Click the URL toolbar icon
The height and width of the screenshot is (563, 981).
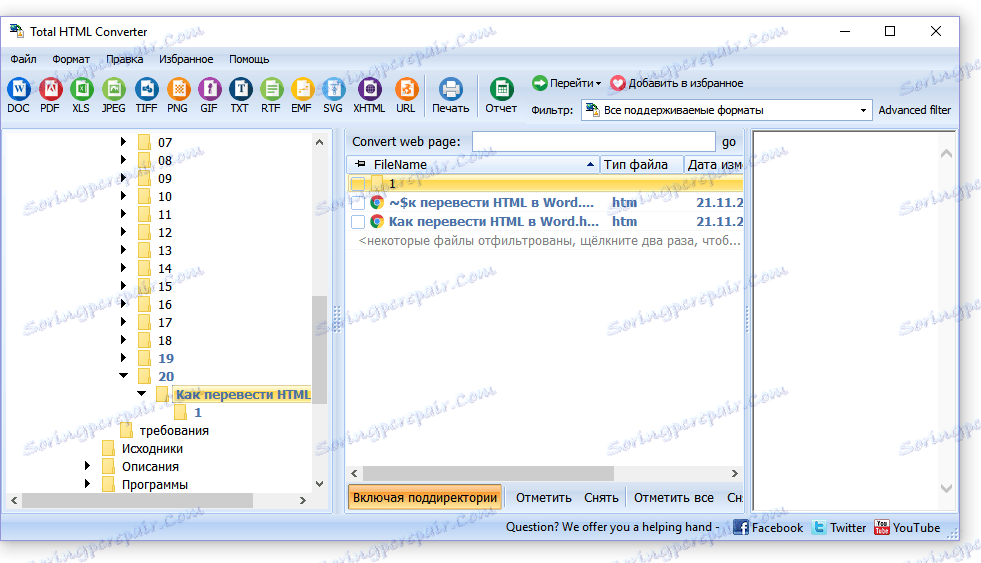point(406,89)
